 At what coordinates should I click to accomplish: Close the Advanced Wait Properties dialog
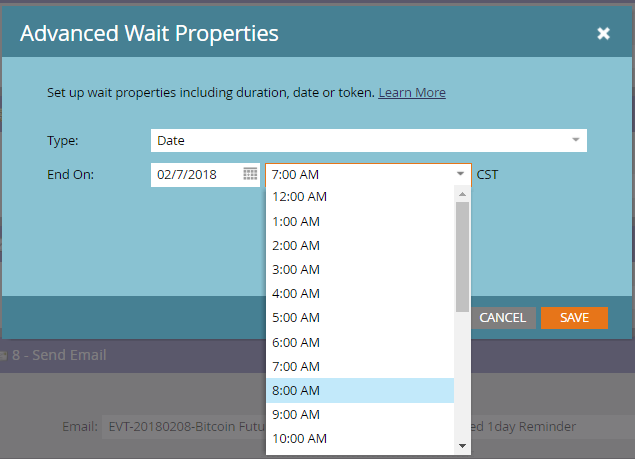(x=603, y=33)
